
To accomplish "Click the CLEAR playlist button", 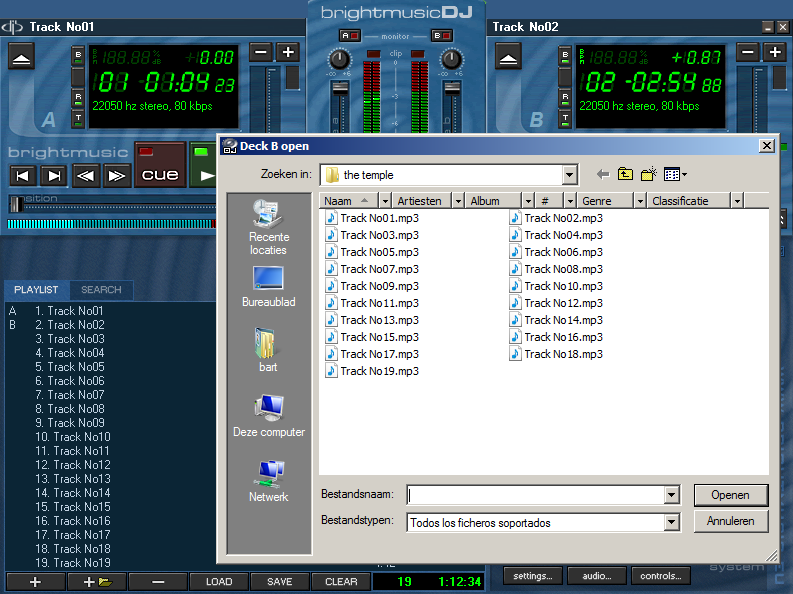I will tap(341, 582).
